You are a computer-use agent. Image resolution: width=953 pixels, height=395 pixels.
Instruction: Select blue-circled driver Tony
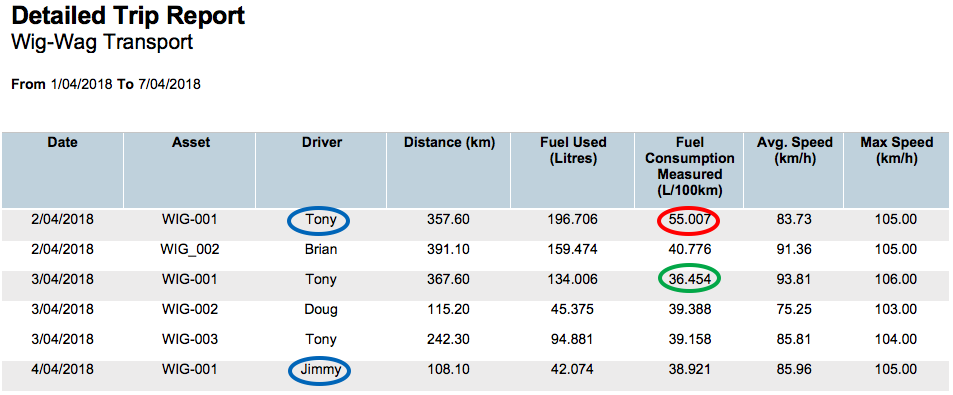pyautogui.click(x=318, y=220)
